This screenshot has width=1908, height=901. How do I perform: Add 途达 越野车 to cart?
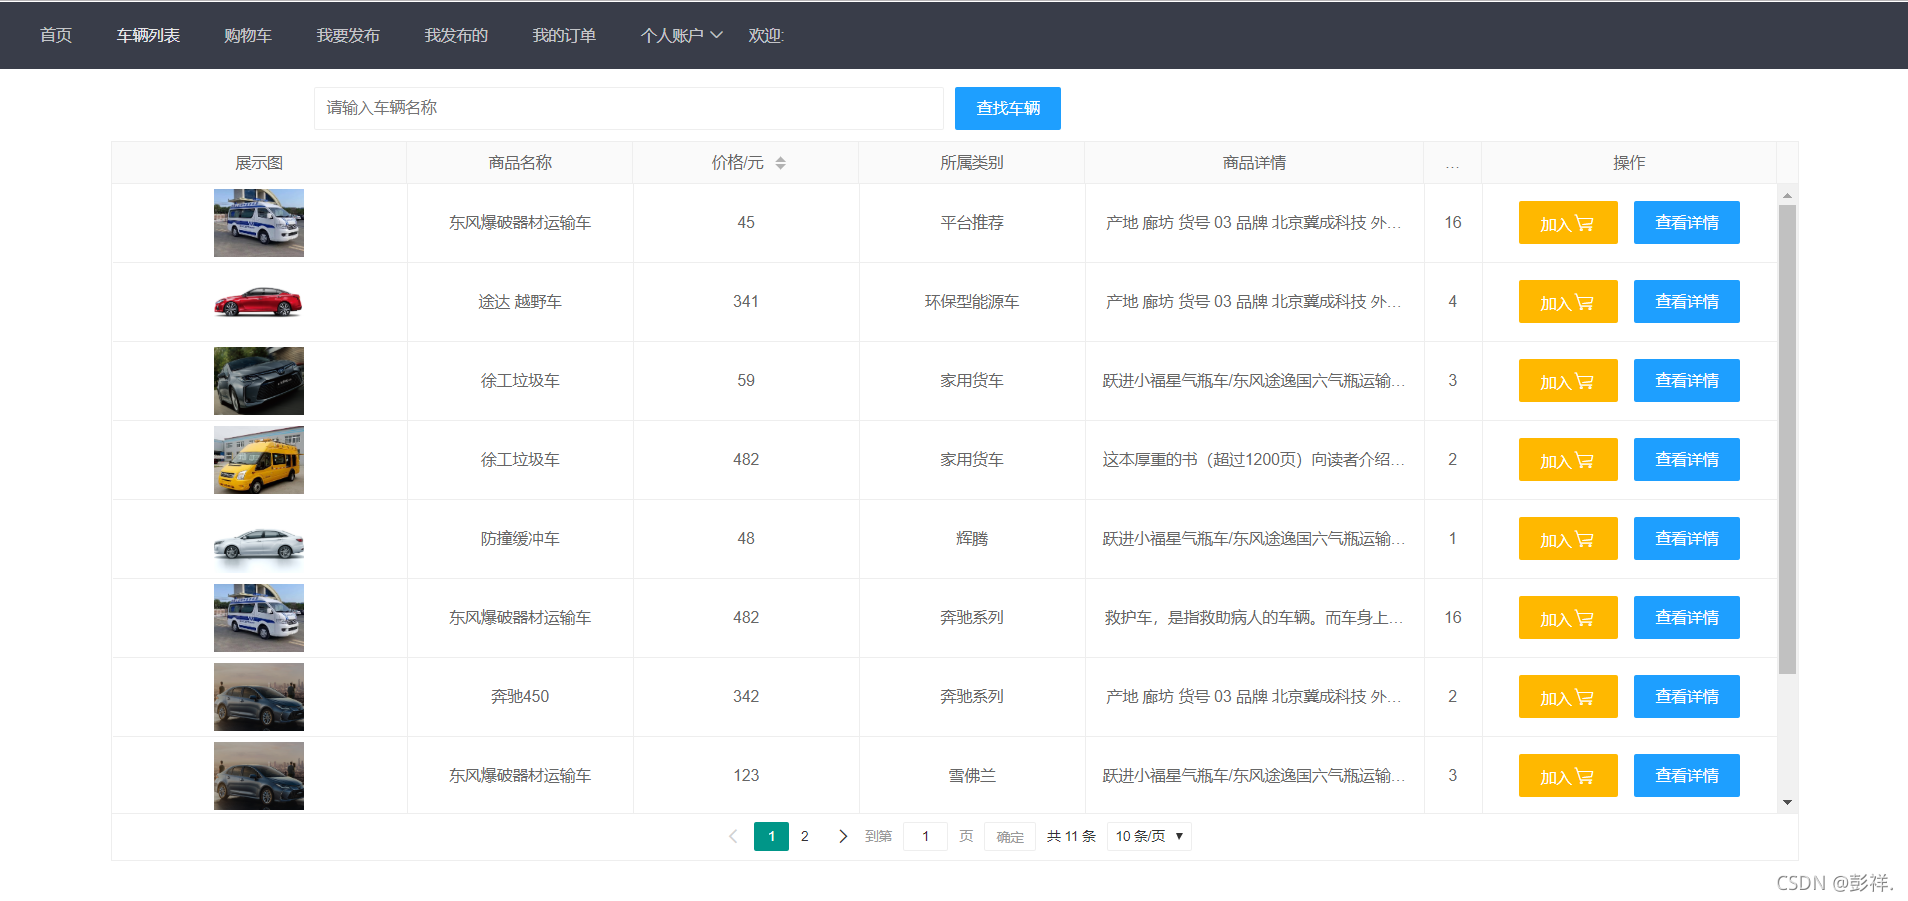(x=1568, y=302)
